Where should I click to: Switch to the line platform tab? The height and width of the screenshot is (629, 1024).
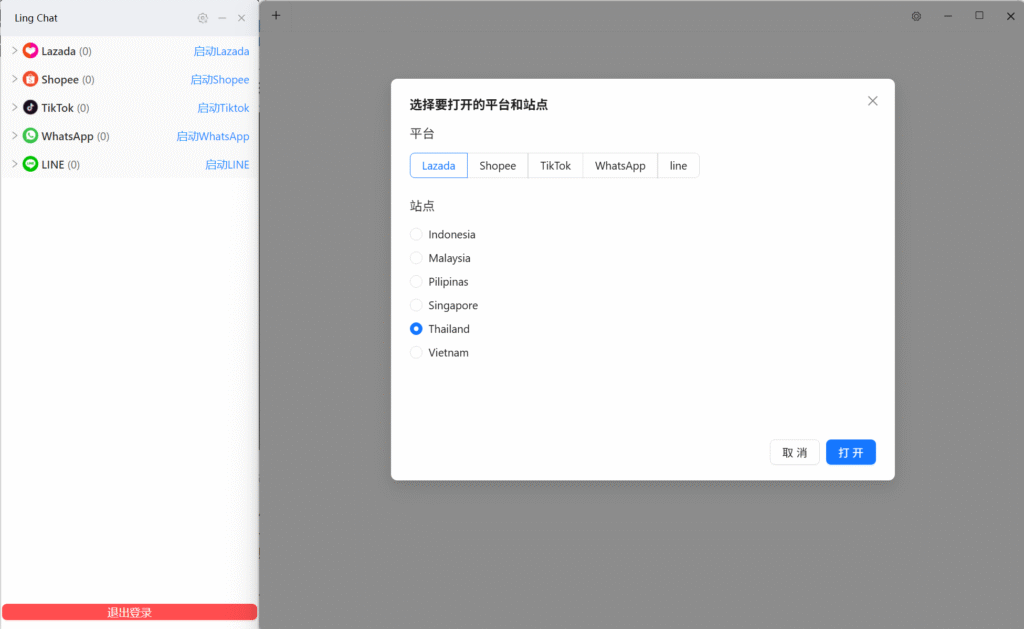click(678, 165)
